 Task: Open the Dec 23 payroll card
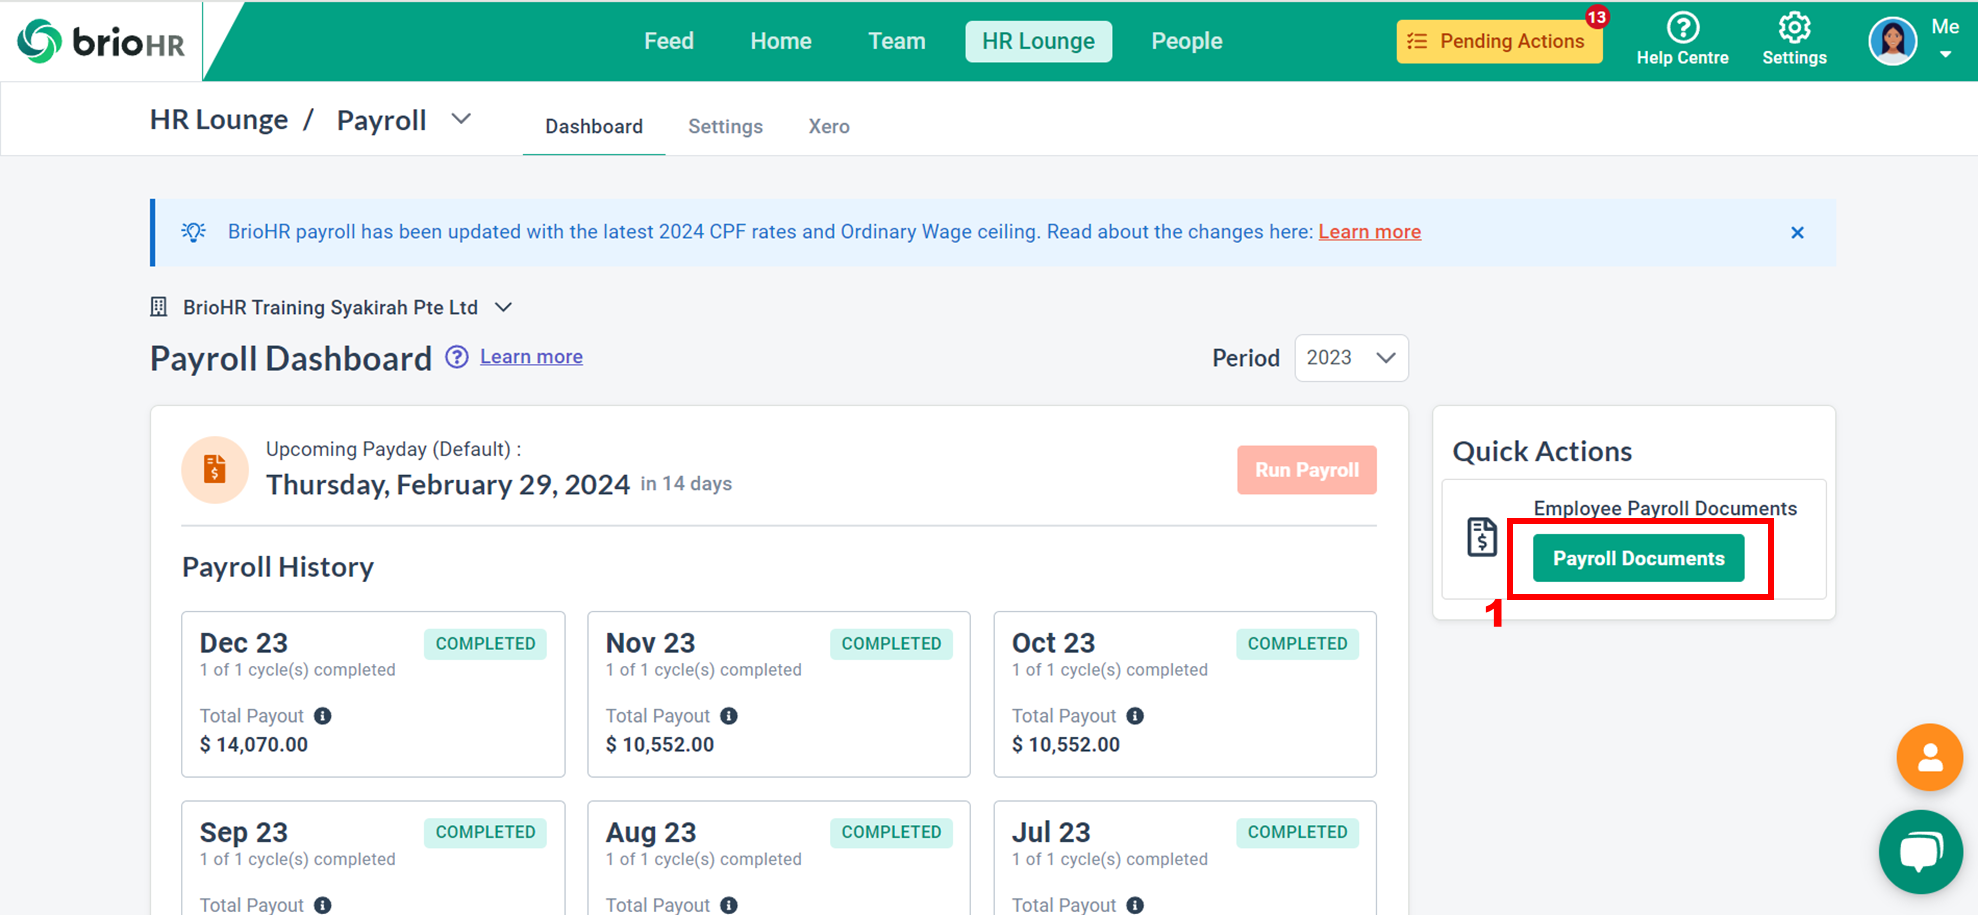tap(373, 694)
